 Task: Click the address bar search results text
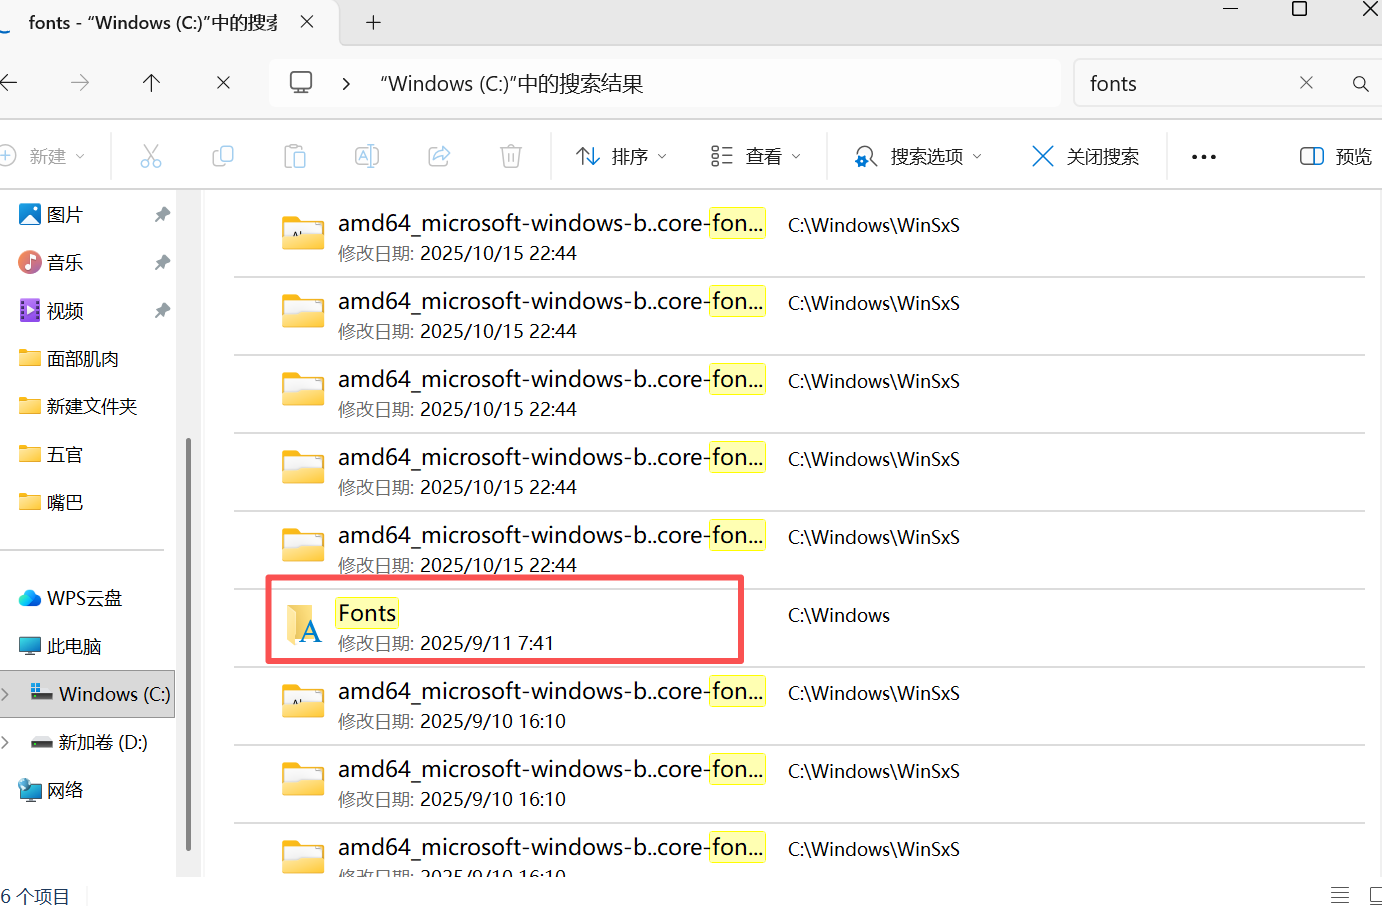[512, 84]
